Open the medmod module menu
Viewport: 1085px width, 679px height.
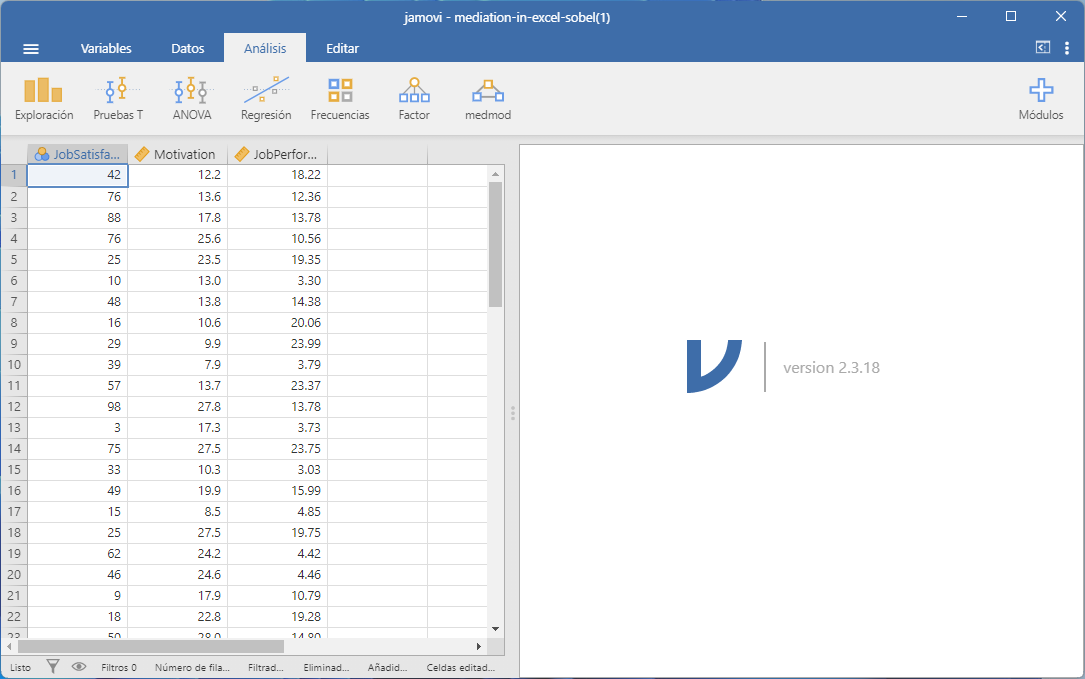(x=488, y=99)
